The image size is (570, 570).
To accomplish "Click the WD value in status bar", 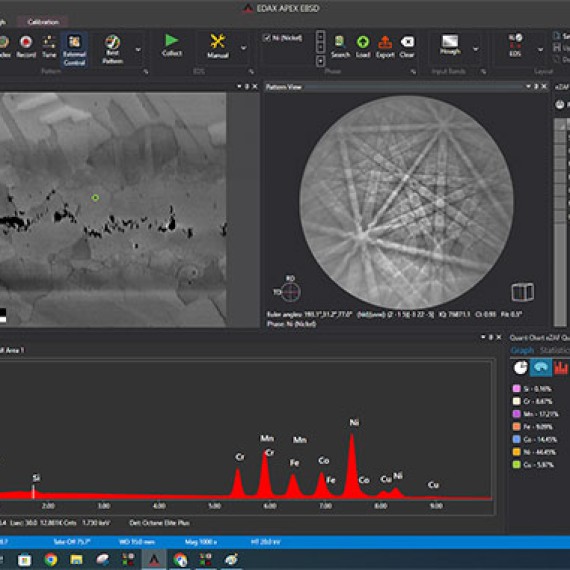I will coord(137,542).
